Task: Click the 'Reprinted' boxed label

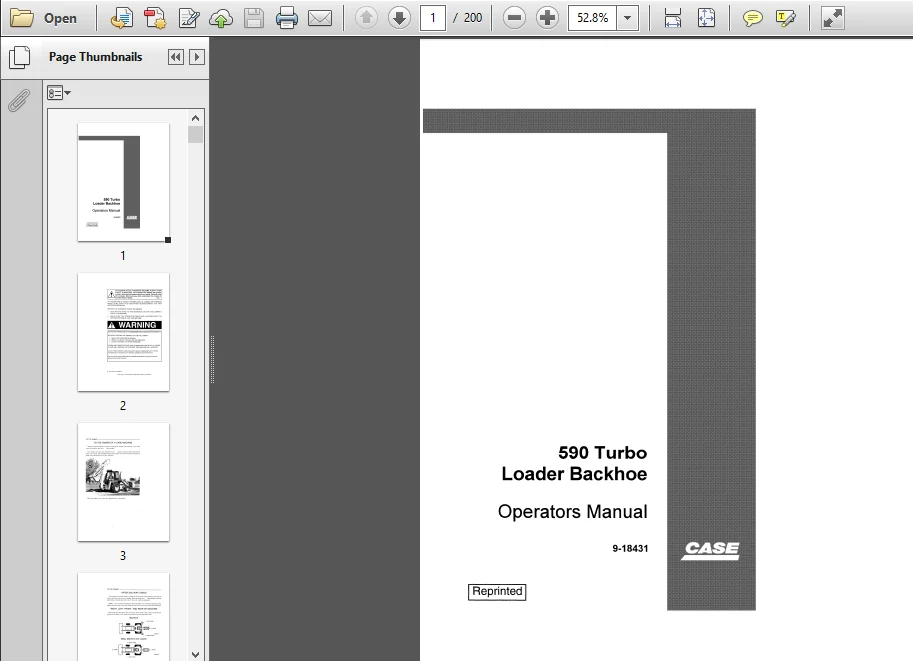Action: pyautogui.click(x=497, y=592)
